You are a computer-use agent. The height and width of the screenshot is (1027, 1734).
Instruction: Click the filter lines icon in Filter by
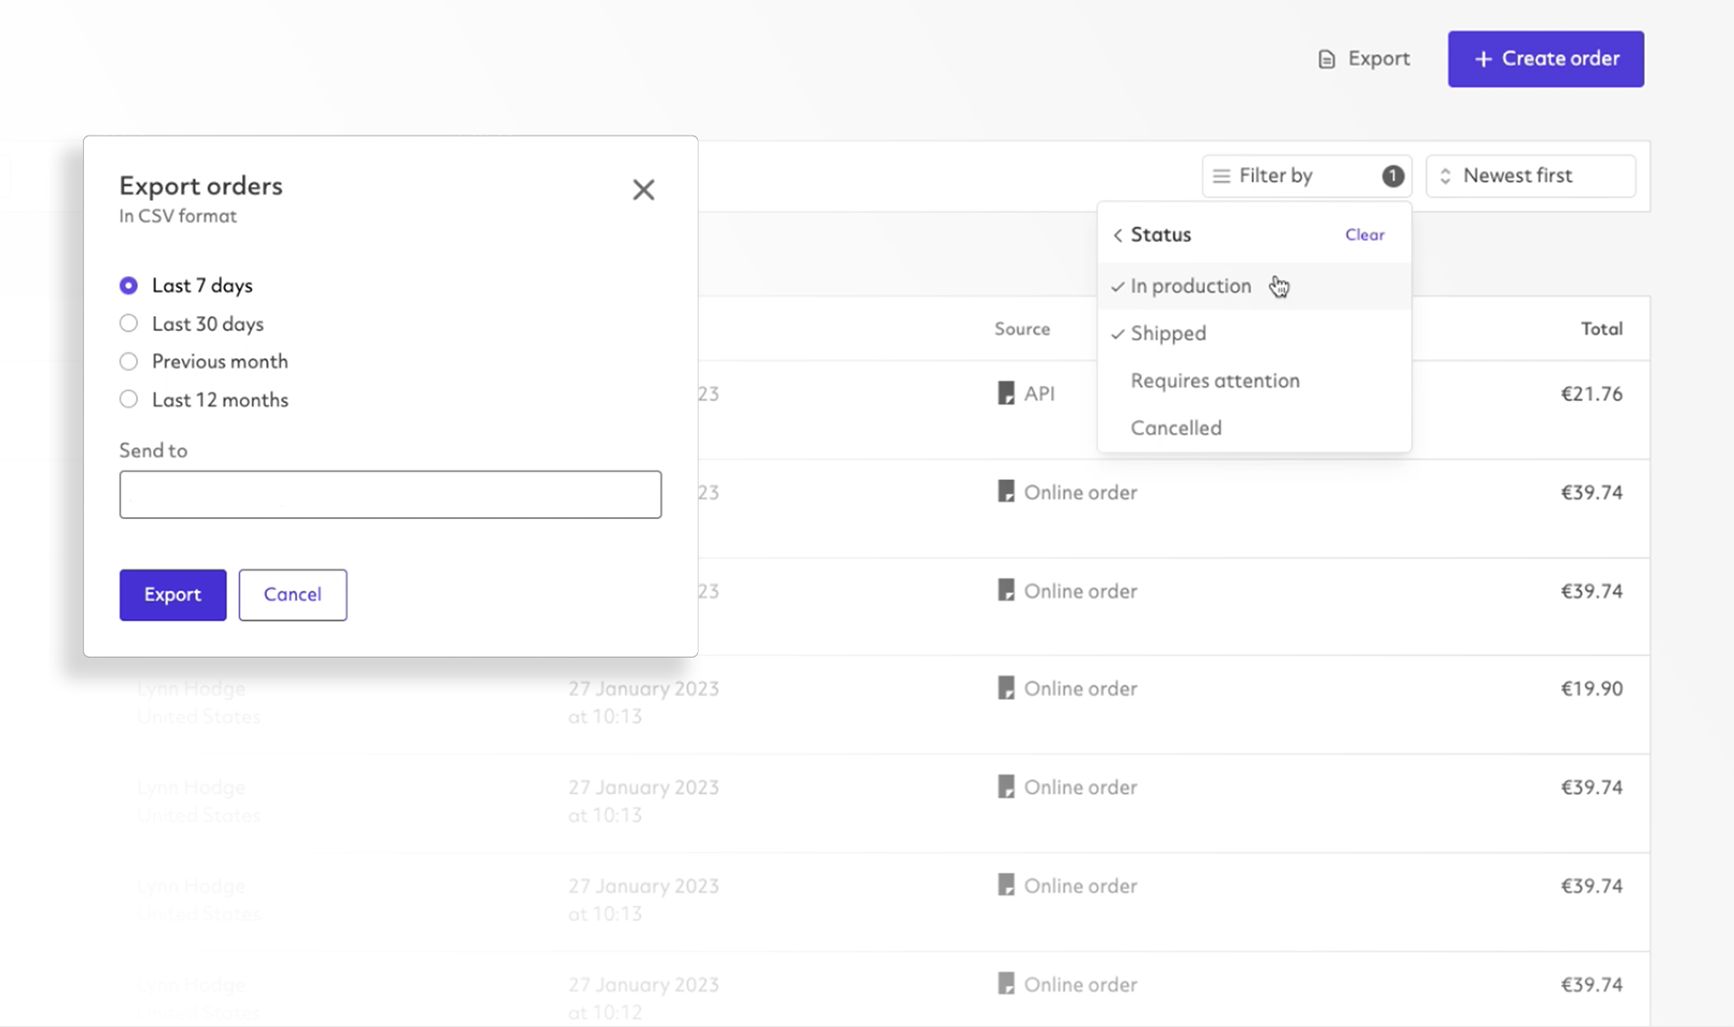coord(1220,175)
